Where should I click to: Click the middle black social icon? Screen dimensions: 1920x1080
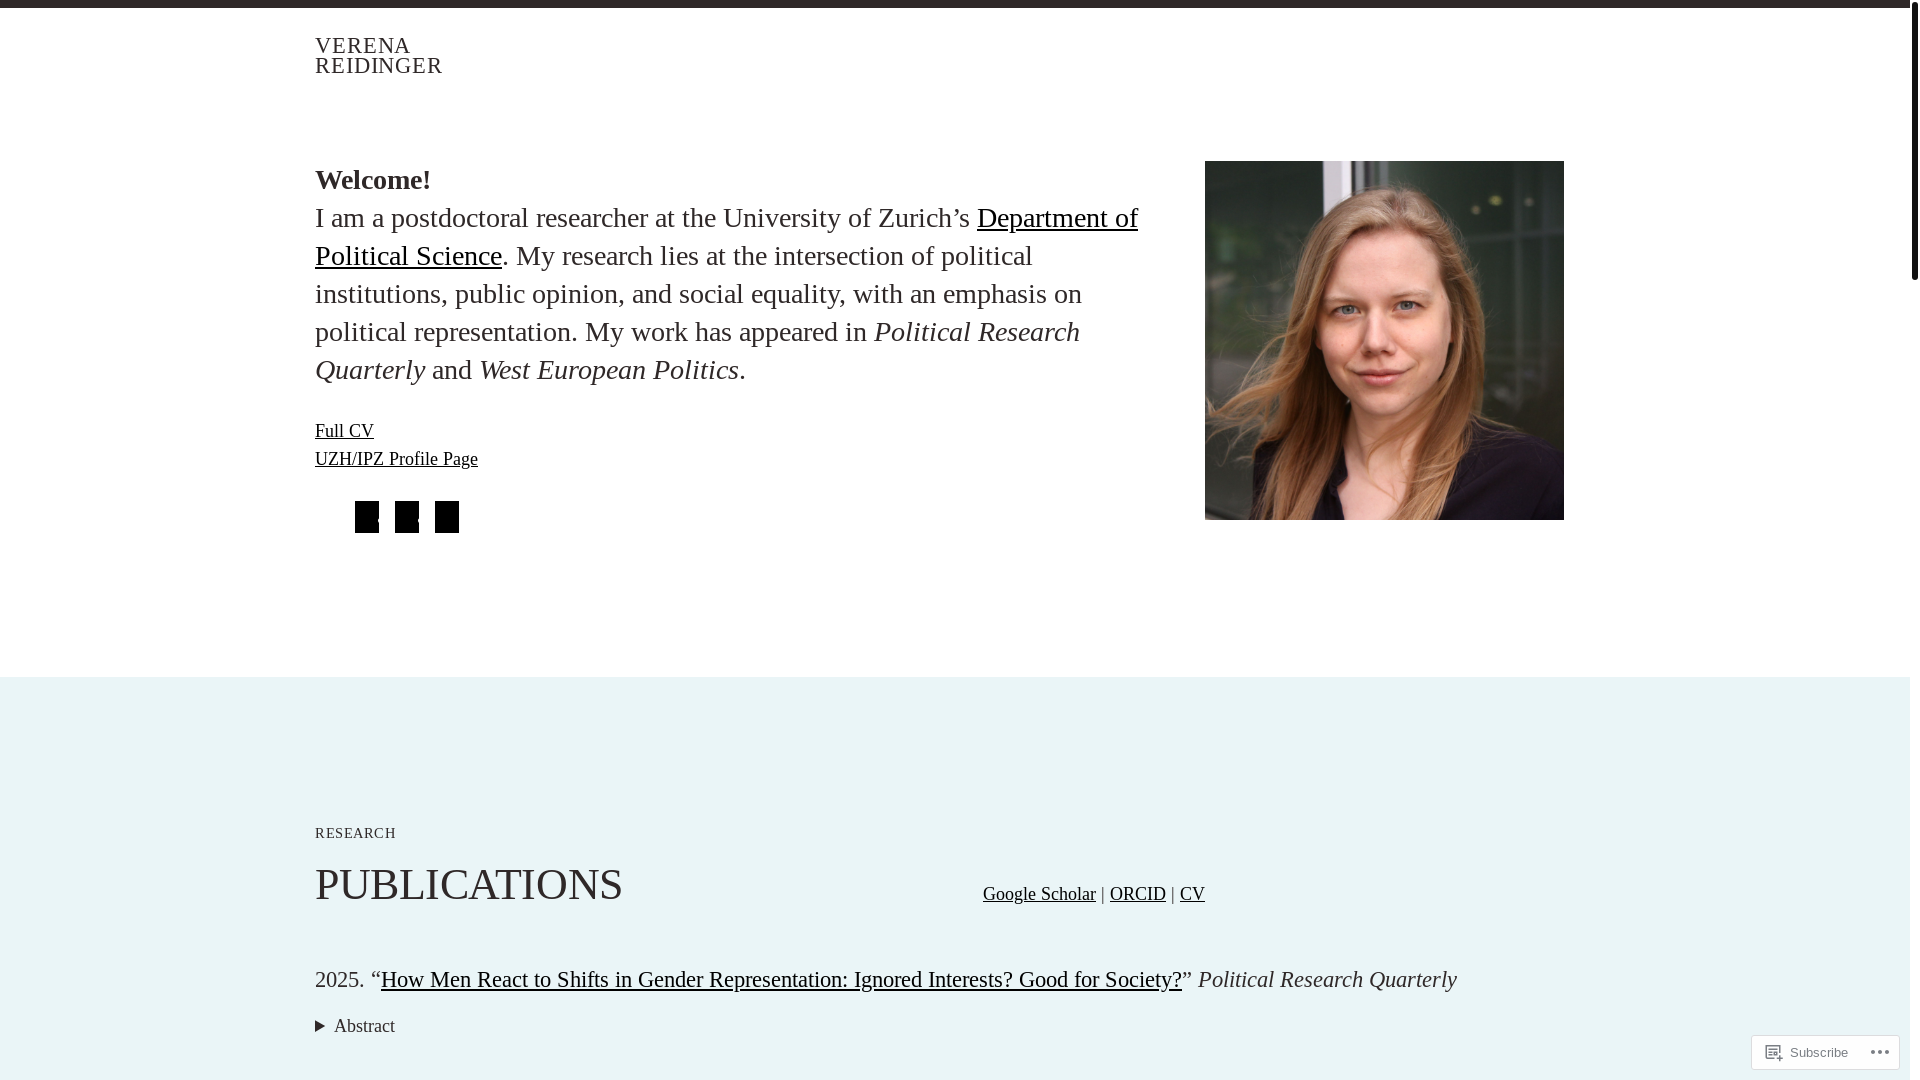[407, 517]
